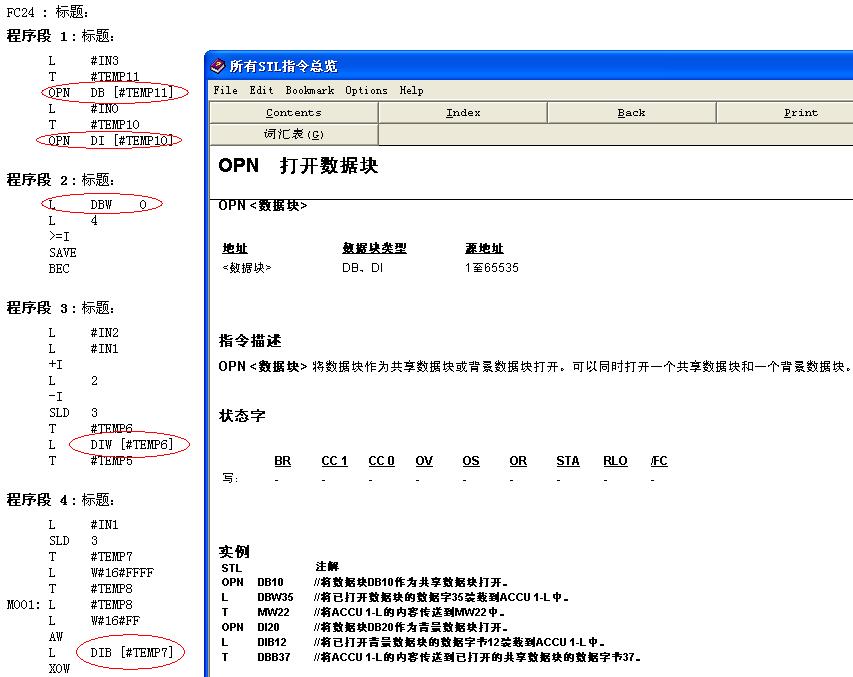Screen dimensions: 853x677
Task: Select the 'L DBW 0' code line
Action: 98,205
